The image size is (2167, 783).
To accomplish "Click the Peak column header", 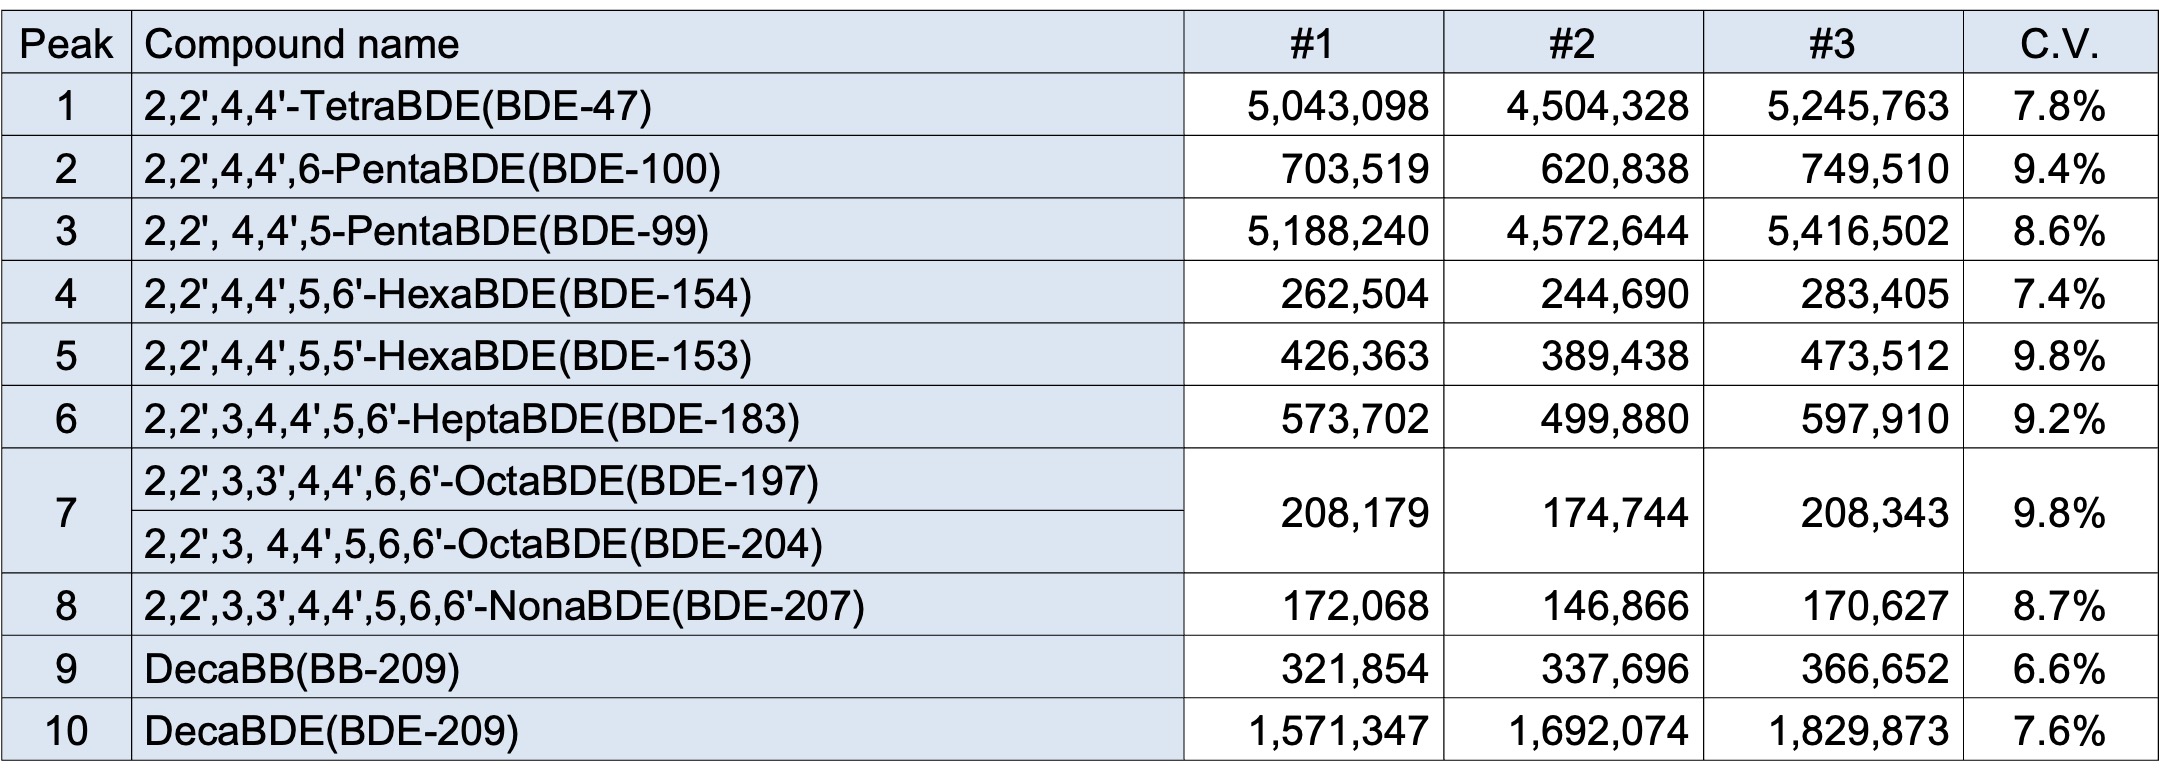I will click(66, 44).
